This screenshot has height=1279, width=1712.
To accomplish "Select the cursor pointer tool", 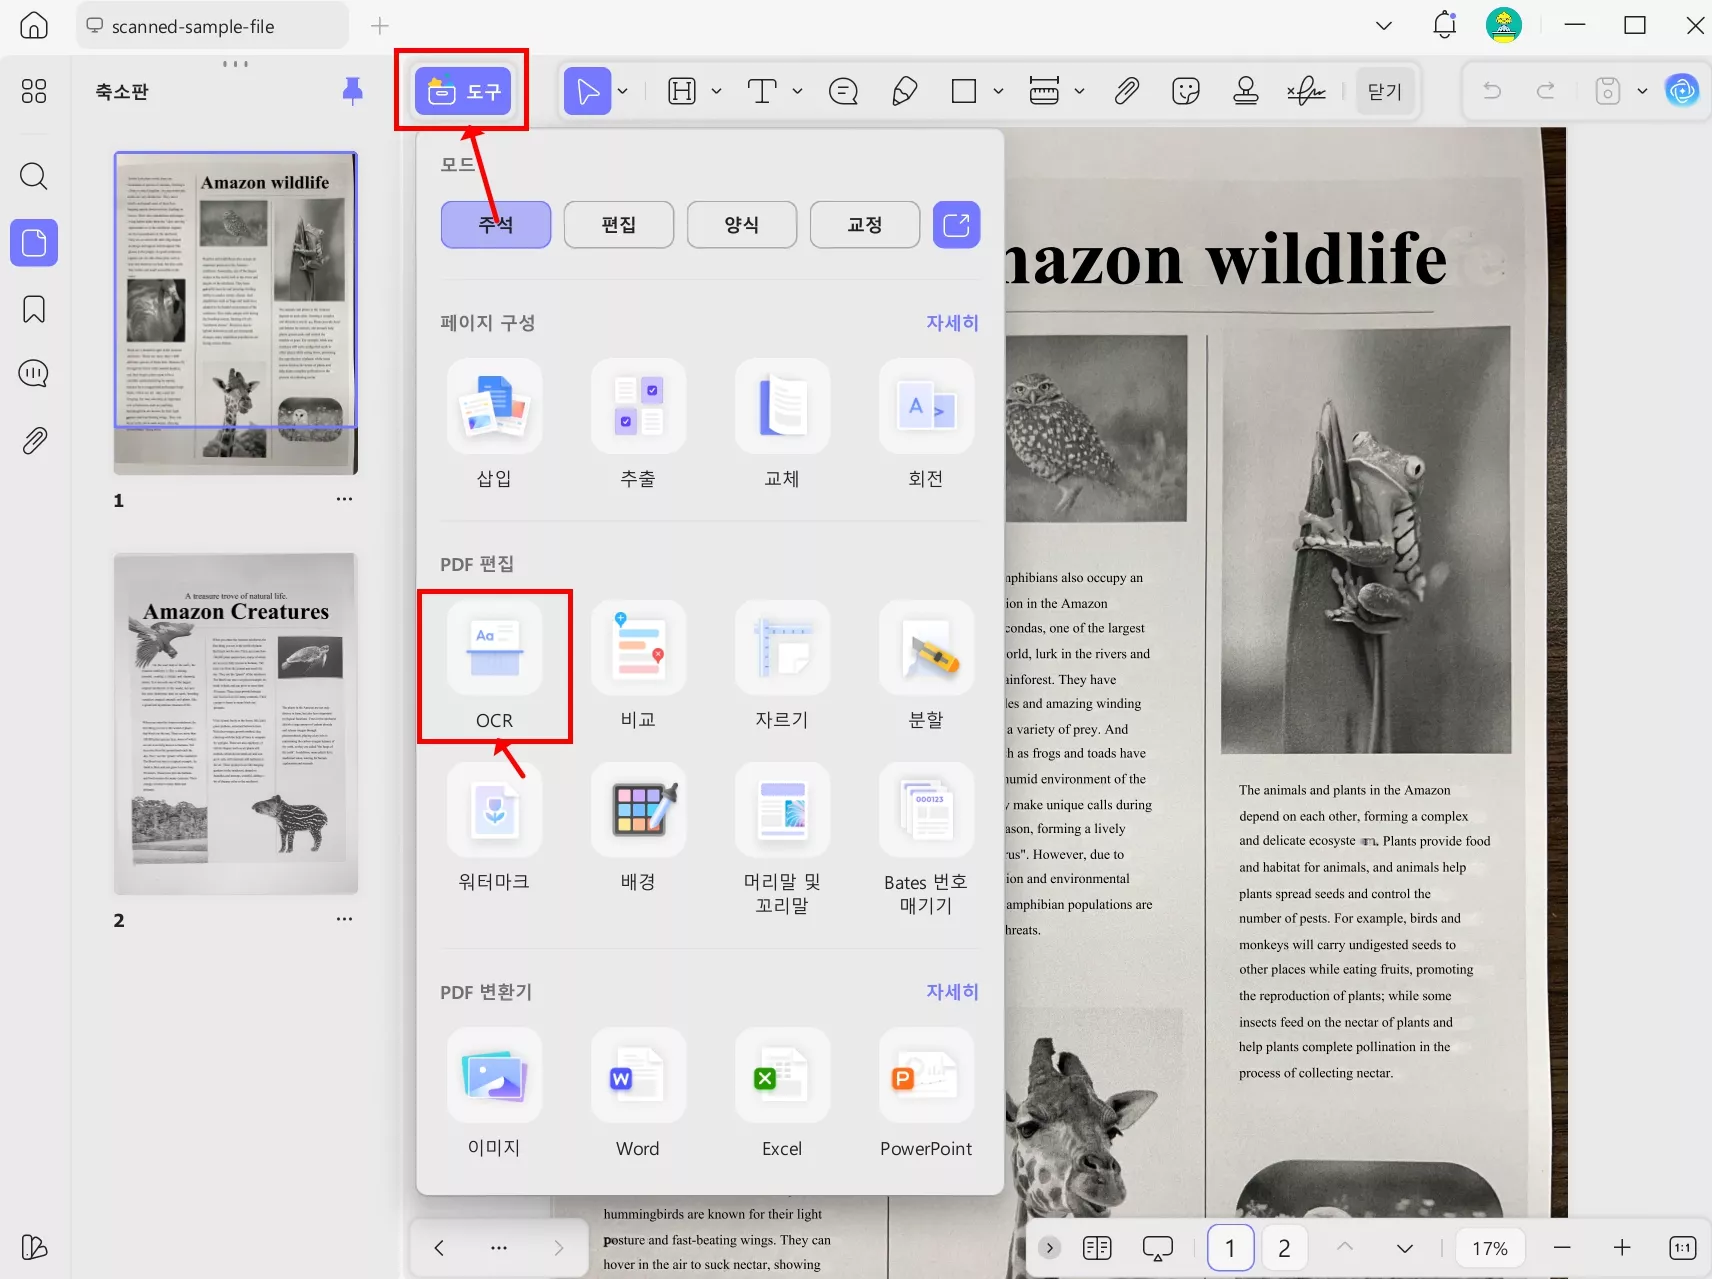I will pos(588,91).
